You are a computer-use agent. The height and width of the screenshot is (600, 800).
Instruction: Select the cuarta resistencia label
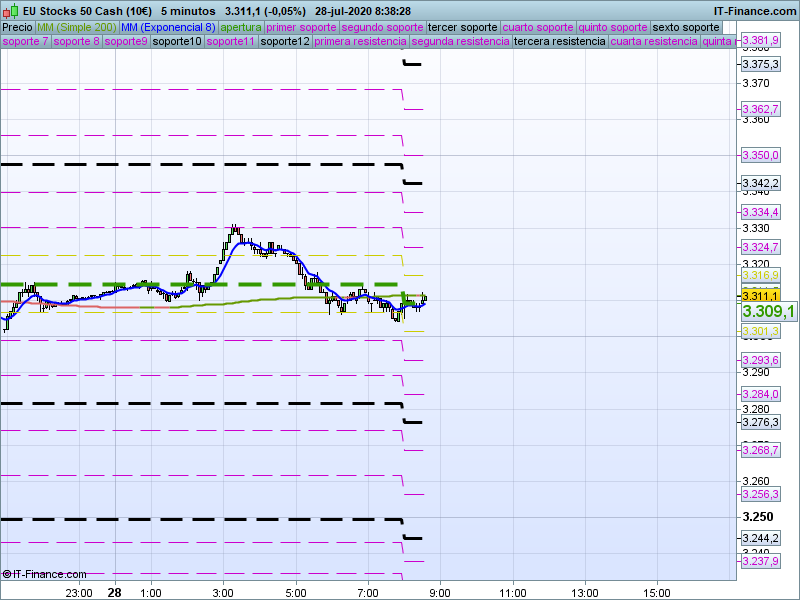point(654,42)
